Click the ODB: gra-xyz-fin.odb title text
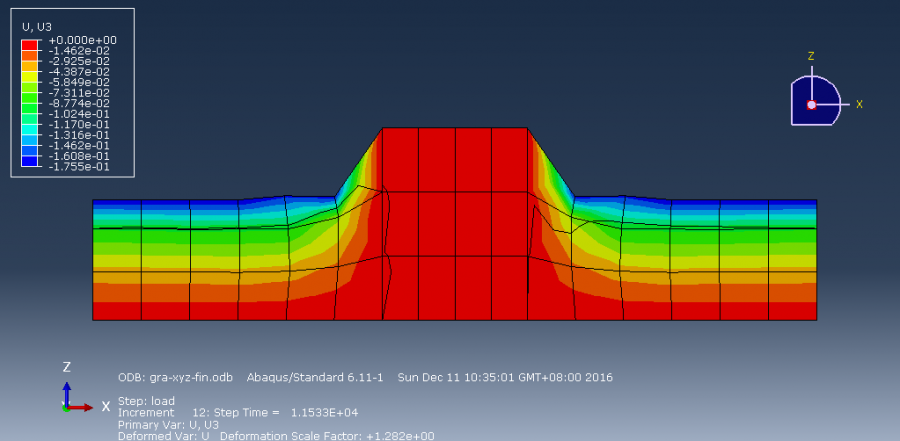 [176, 378]
